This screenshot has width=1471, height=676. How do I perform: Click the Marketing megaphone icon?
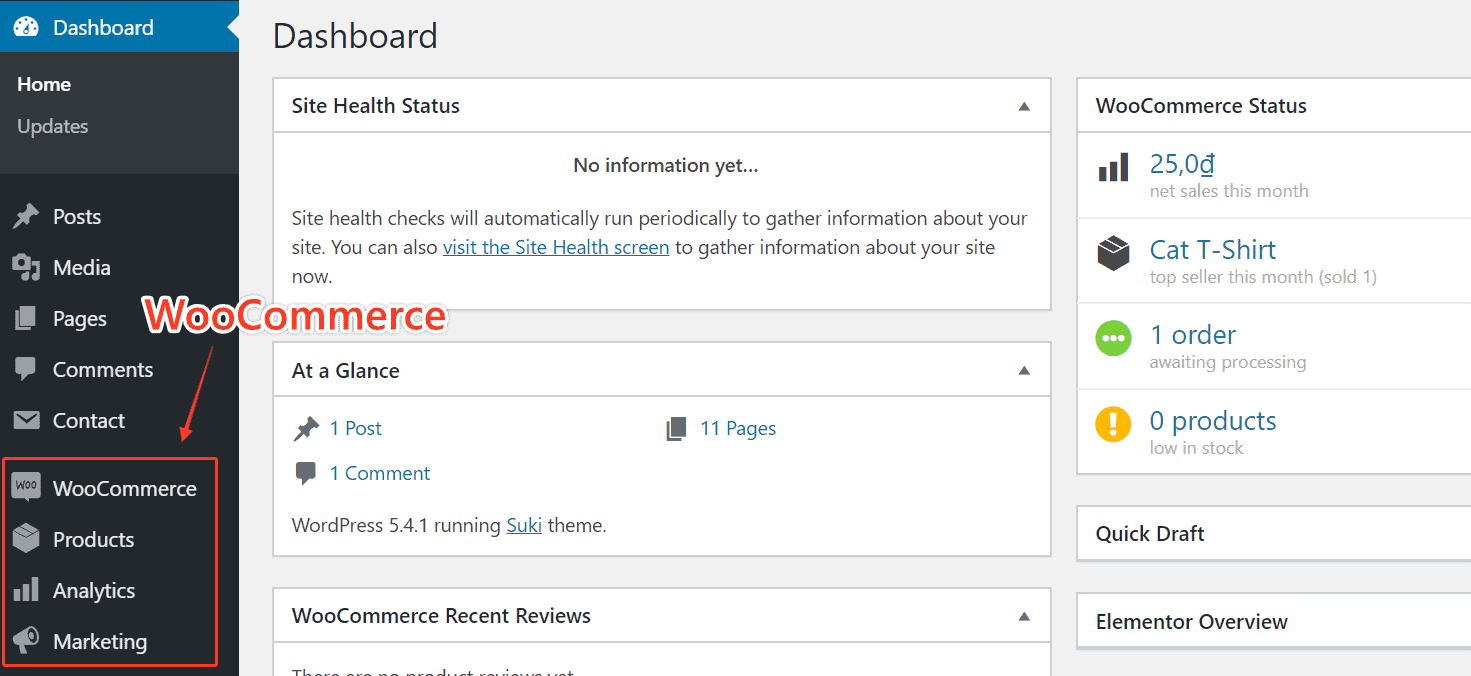click(x=26, y=641)
